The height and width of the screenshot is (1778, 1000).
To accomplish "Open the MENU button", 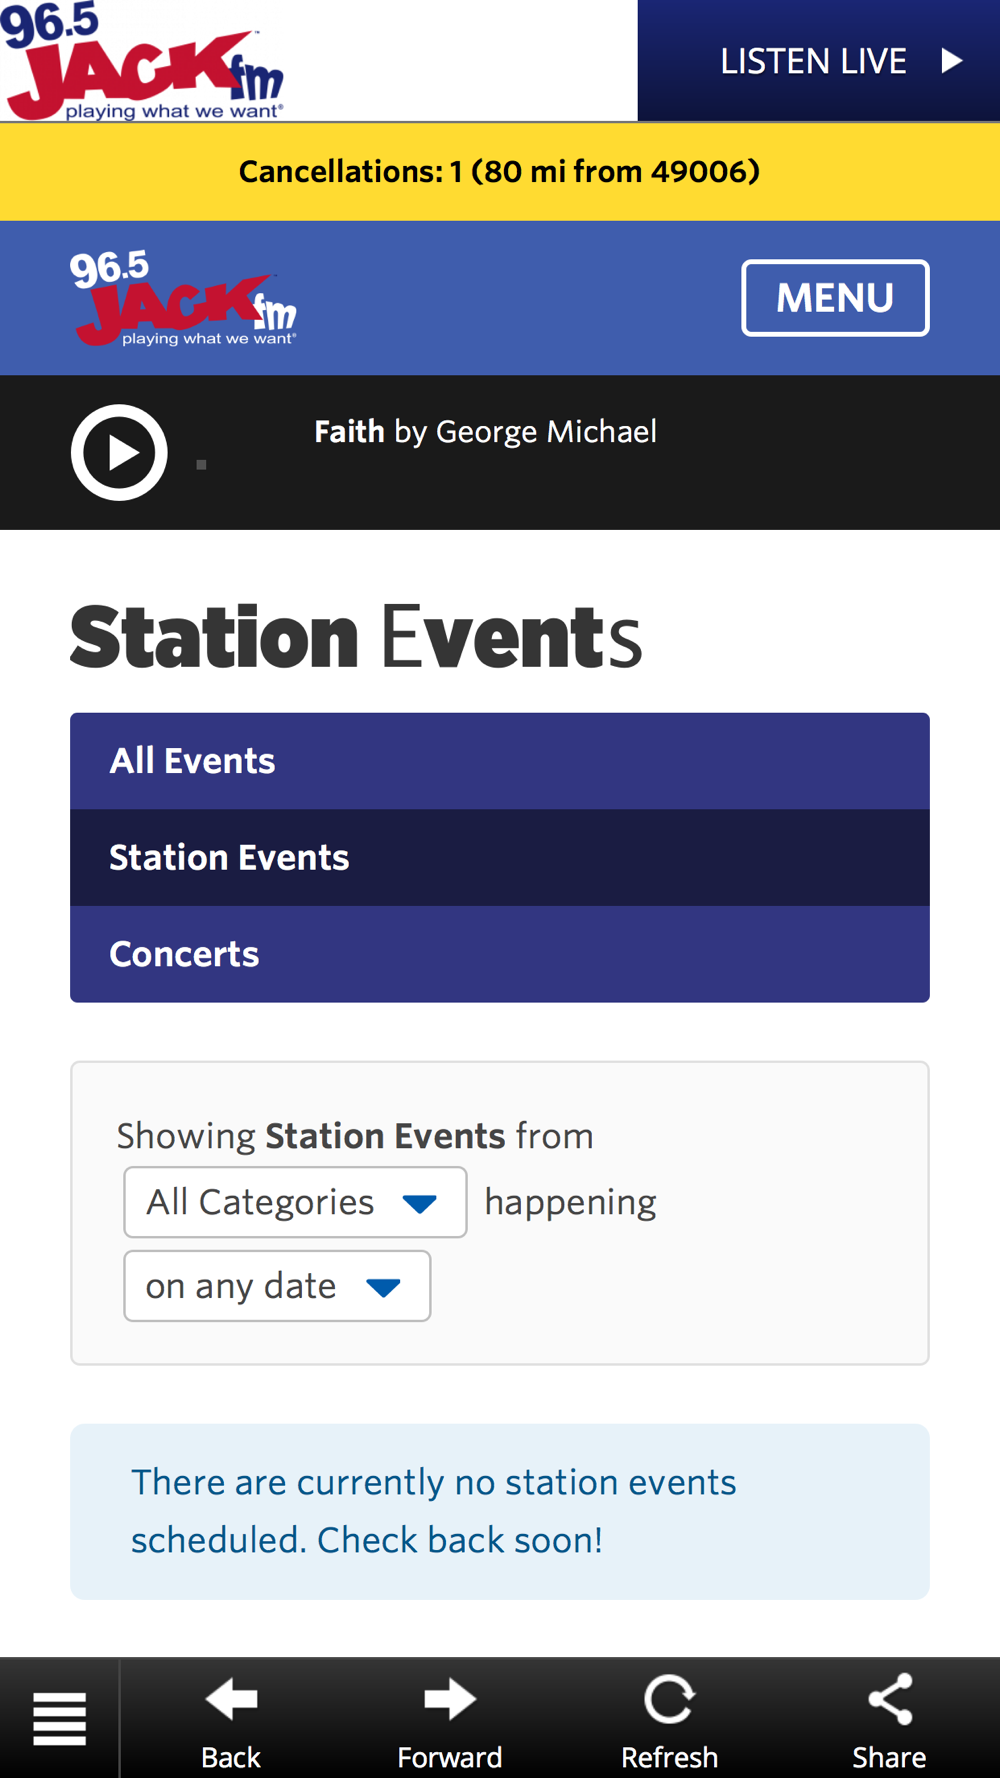I will (x=835, y=298).
